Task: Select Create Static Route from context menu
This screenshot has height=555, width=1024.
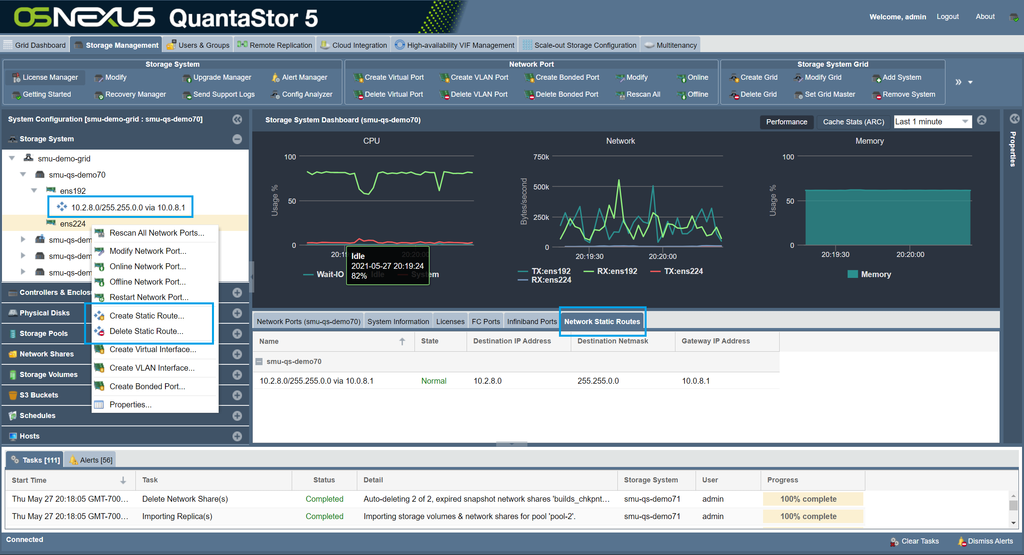Action: click(146, 316)
